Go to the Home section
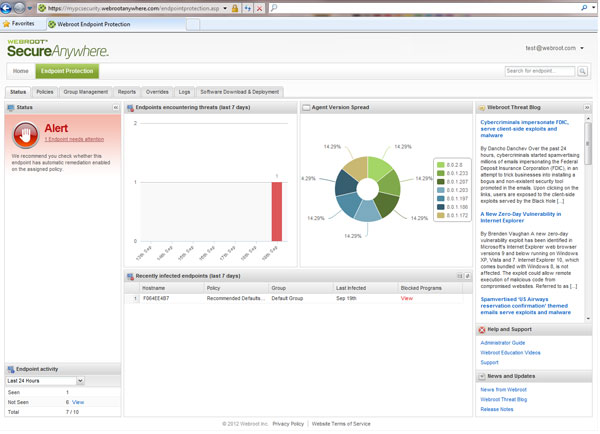600x434 pixels. pyautogui.click(x=21, y=71)
